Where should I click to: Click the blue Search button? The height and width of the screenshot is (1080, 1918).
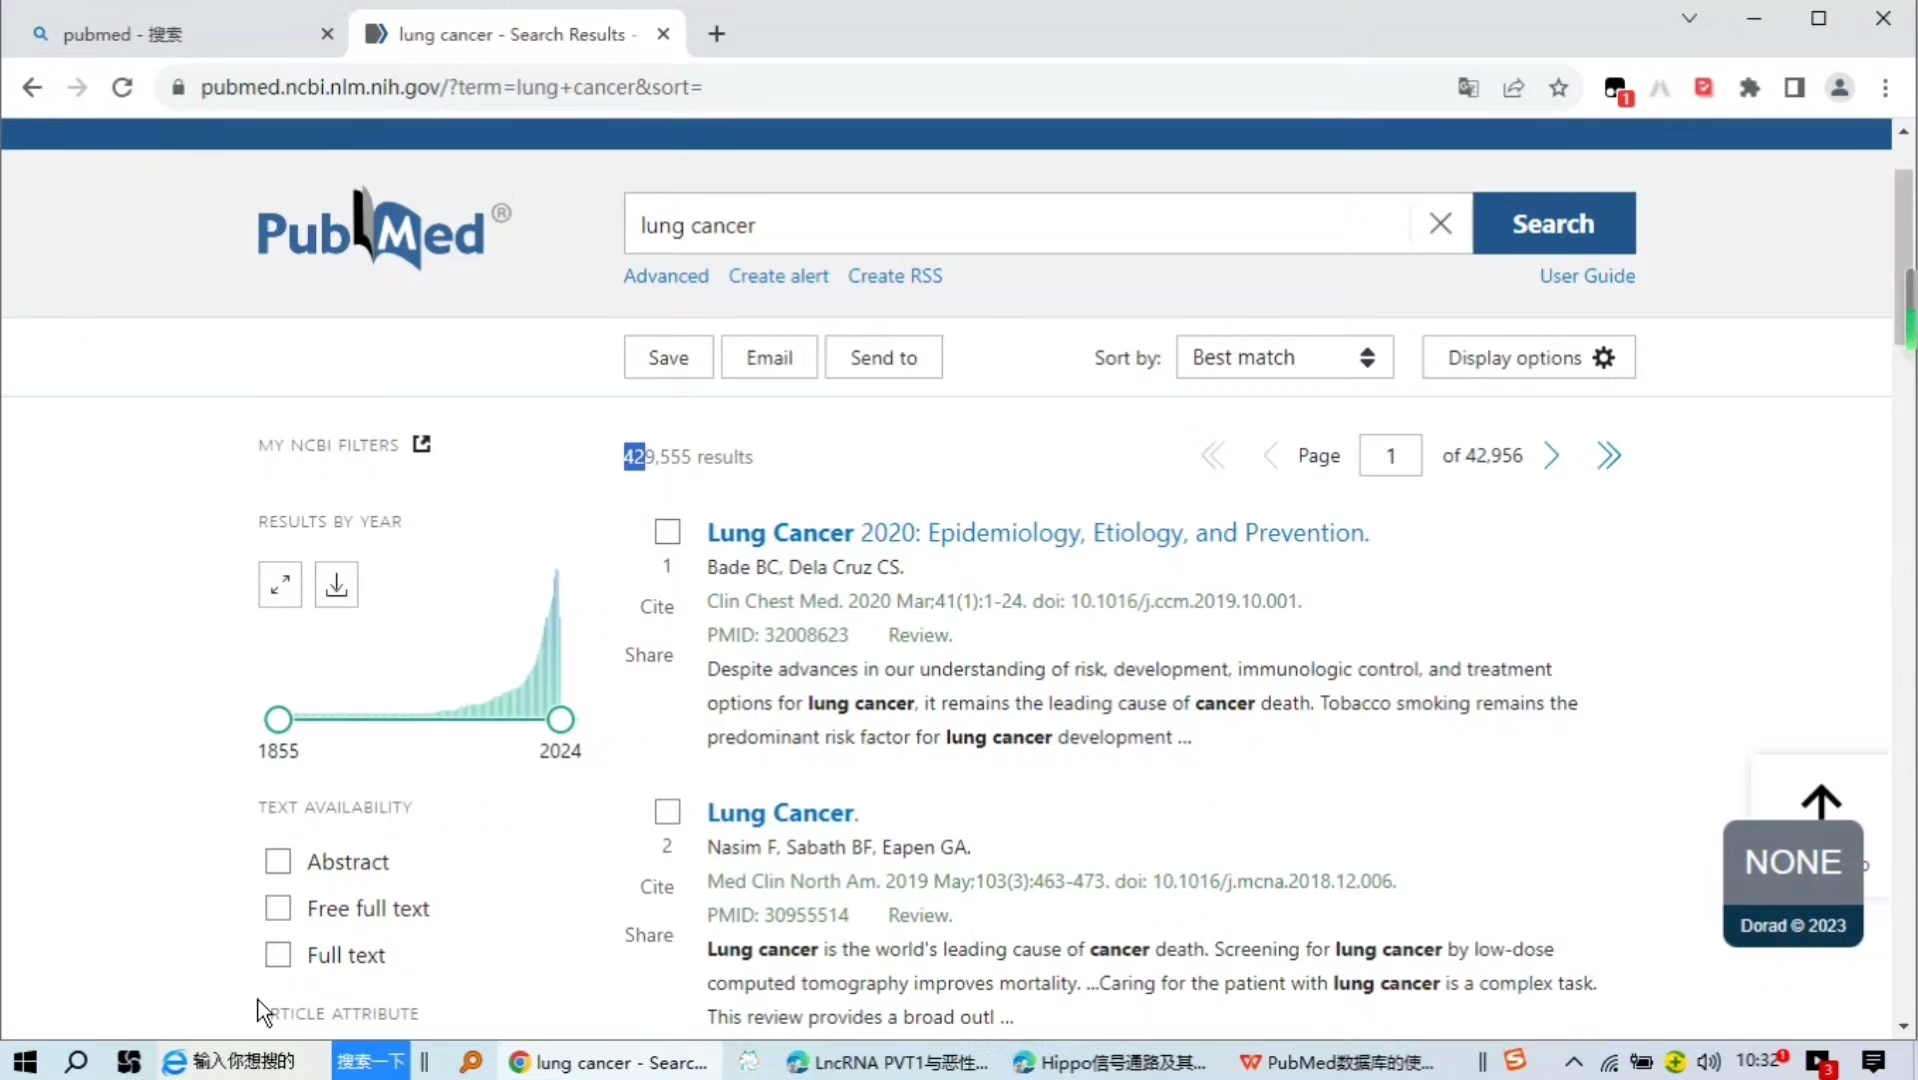(x=1553, y=223)
